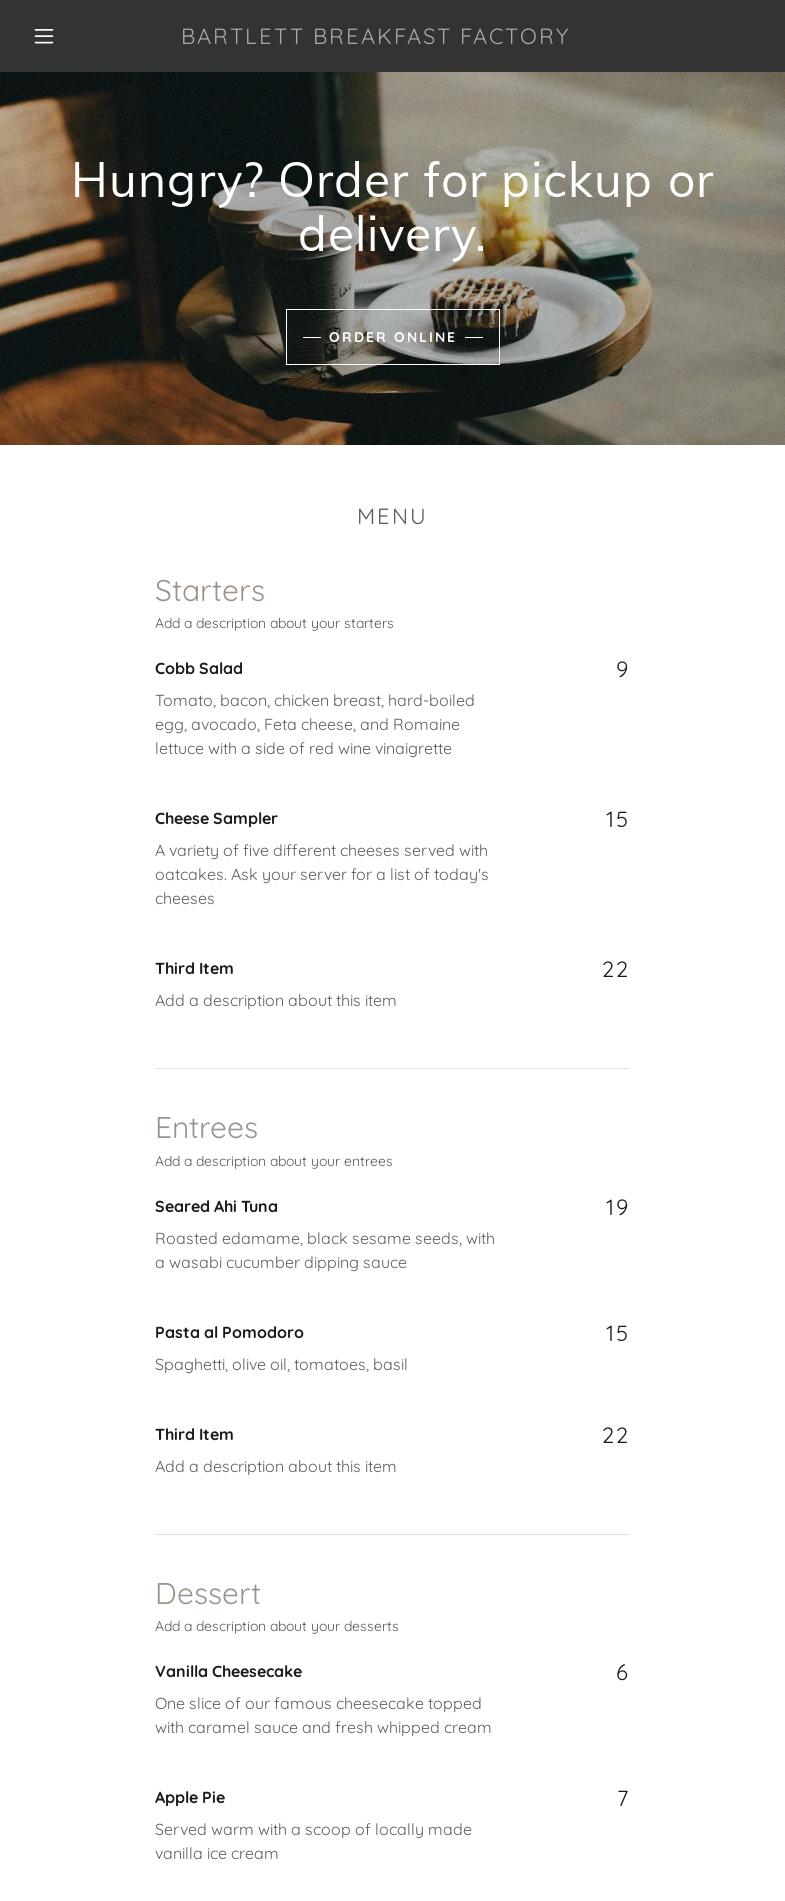Select the Starters category heading

coord(210,591)
